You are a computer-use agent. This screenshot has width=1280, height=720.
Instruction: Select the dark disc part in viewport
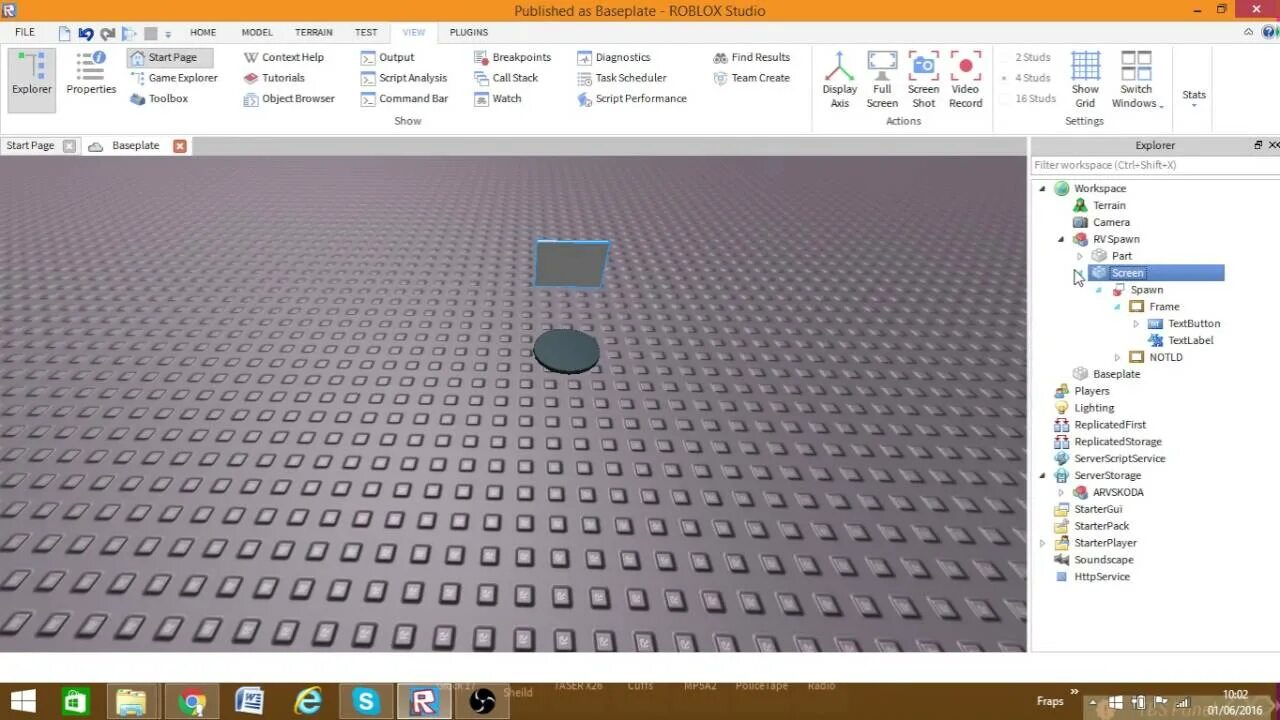pyautogui.click(x=567, y=351)
